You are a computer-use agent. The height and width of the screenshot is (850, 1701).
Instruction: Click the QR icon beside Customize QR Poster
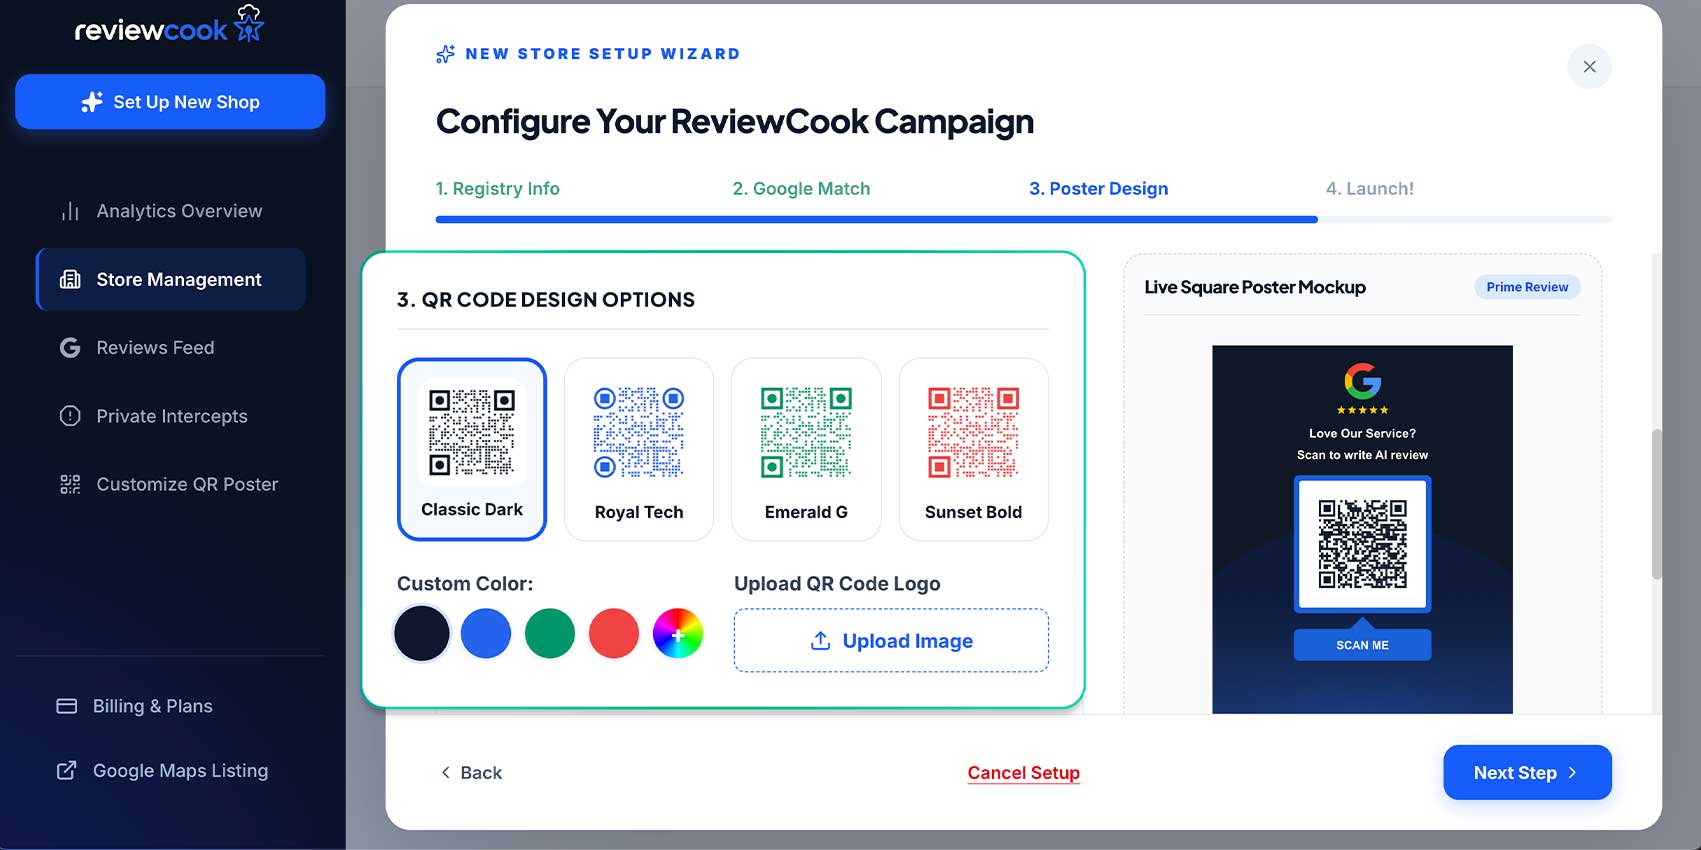tap(70, 484)
